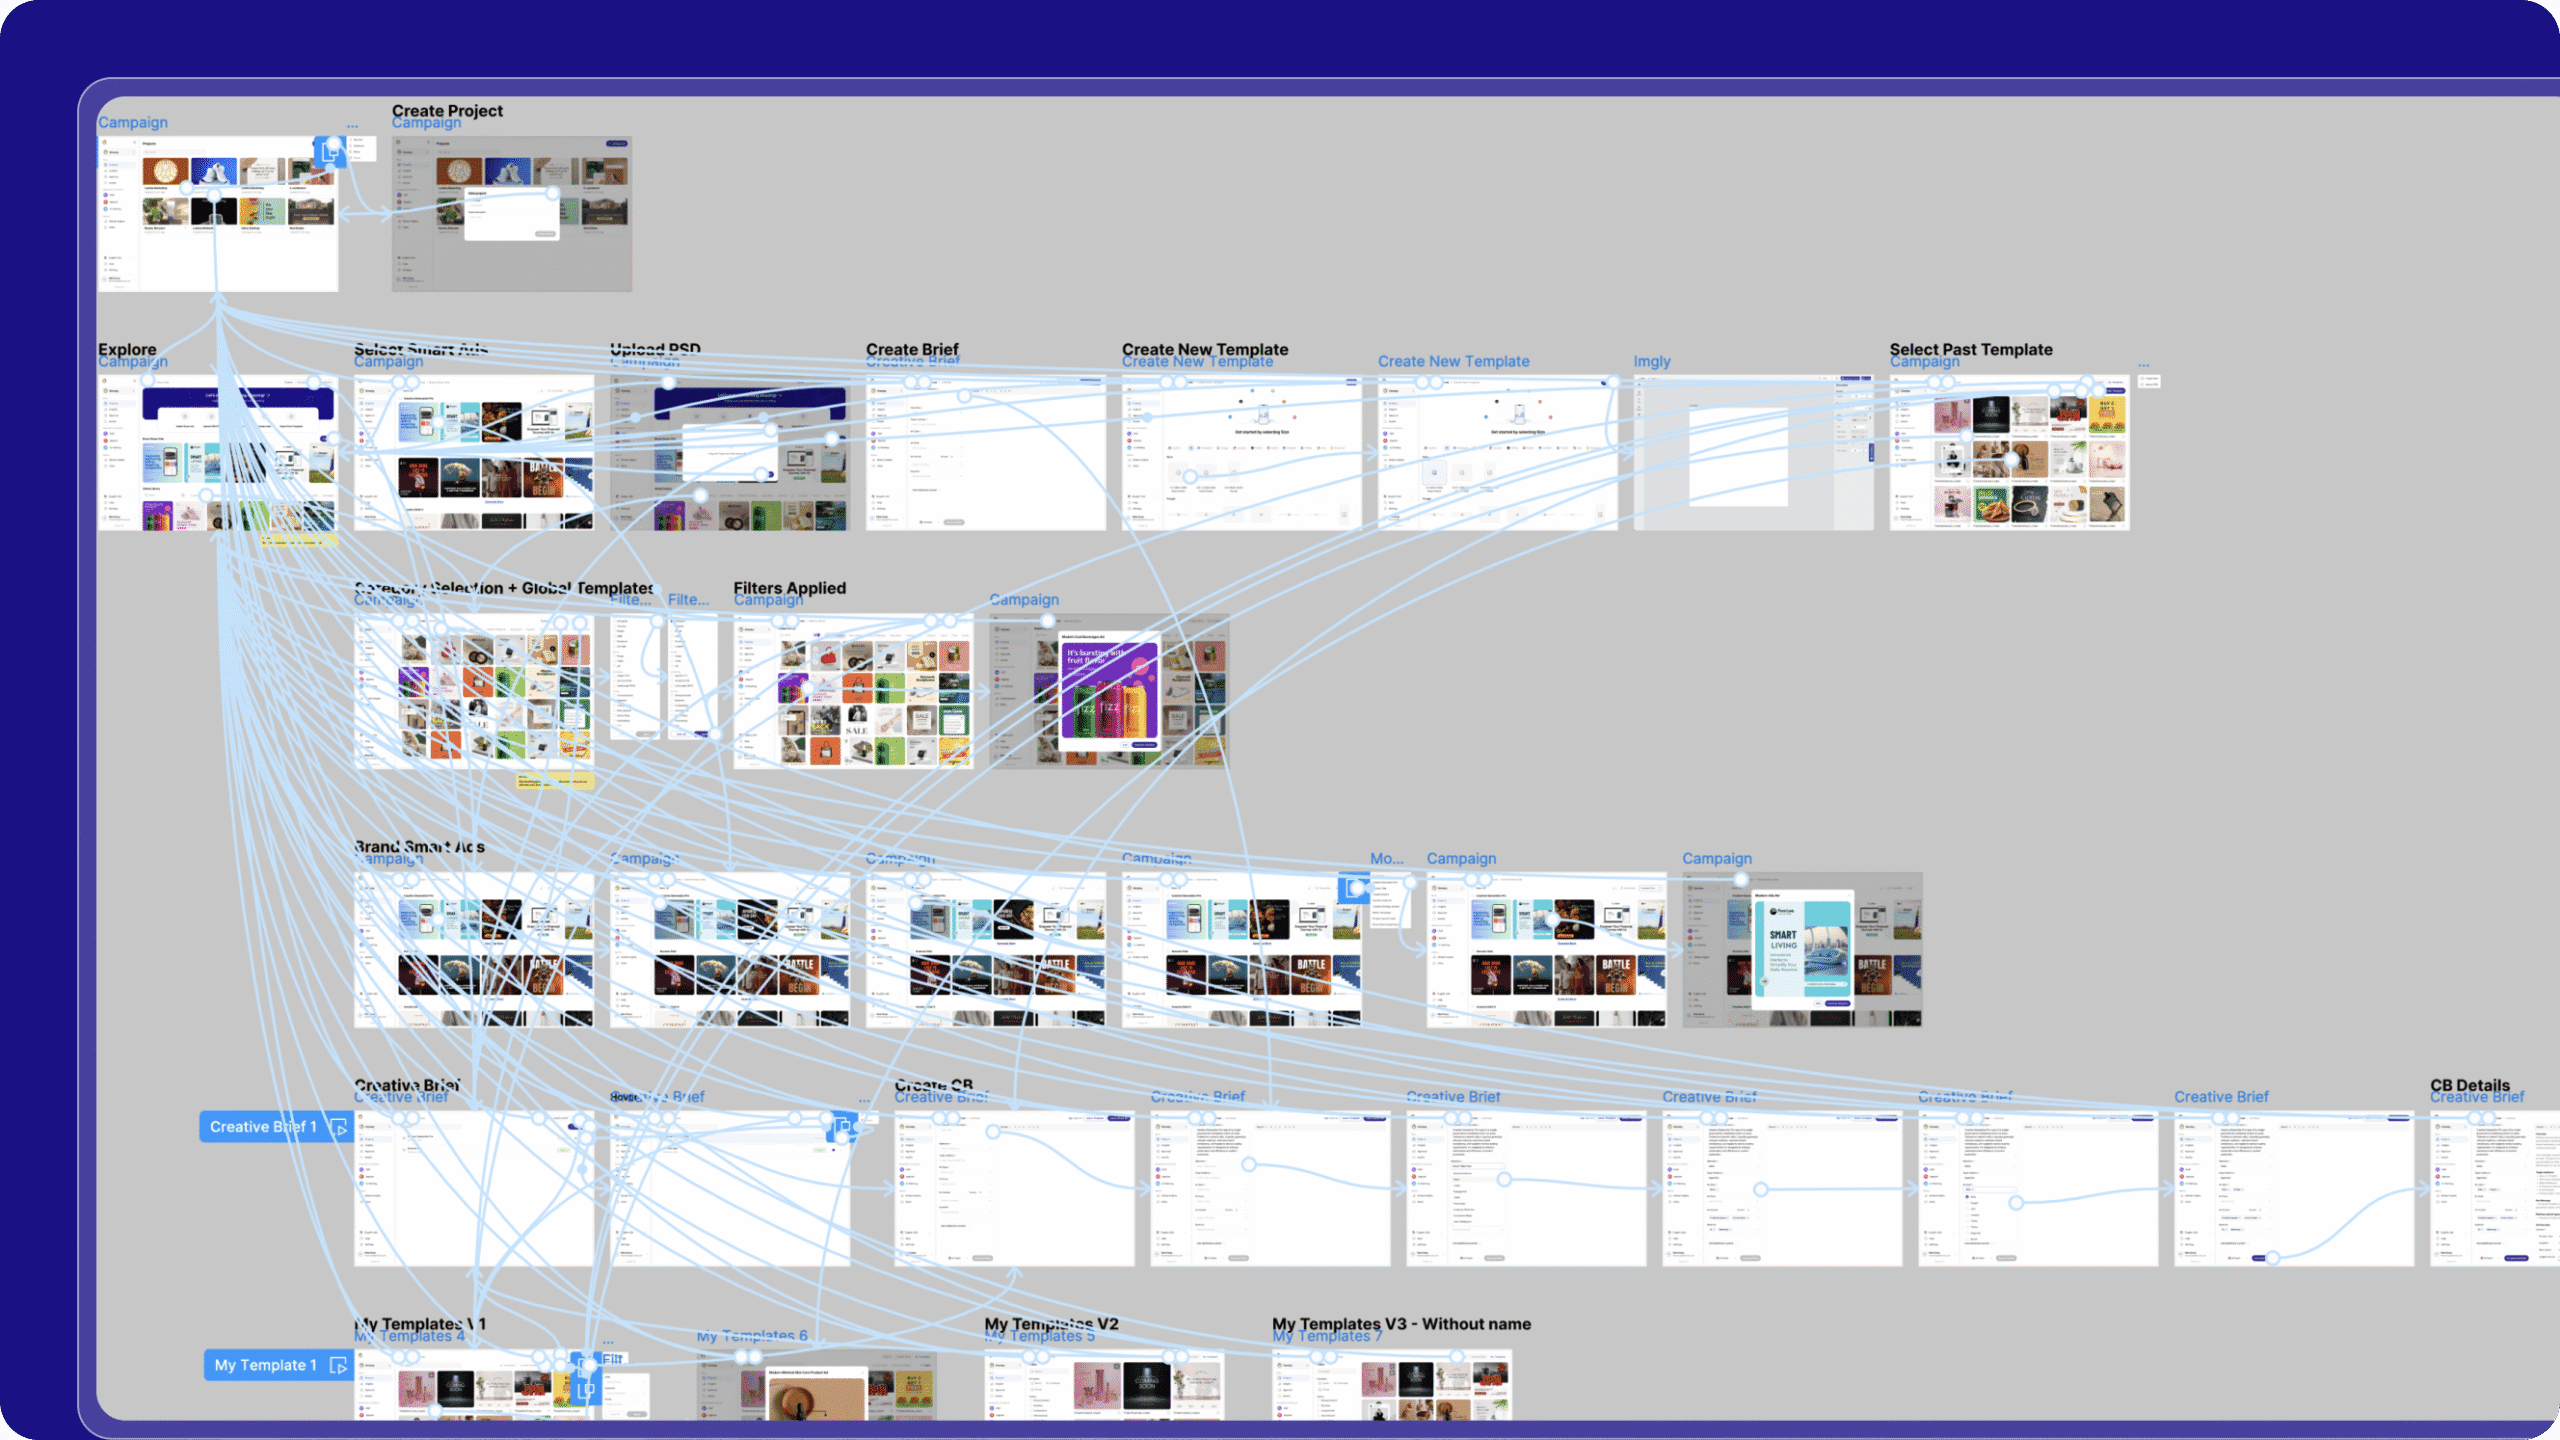This screenshot has width=2560, height=1440.
Task: Click ellipsis above hover Creative Brief frame
Action: pyautogui.click(x=864, y=1099)
